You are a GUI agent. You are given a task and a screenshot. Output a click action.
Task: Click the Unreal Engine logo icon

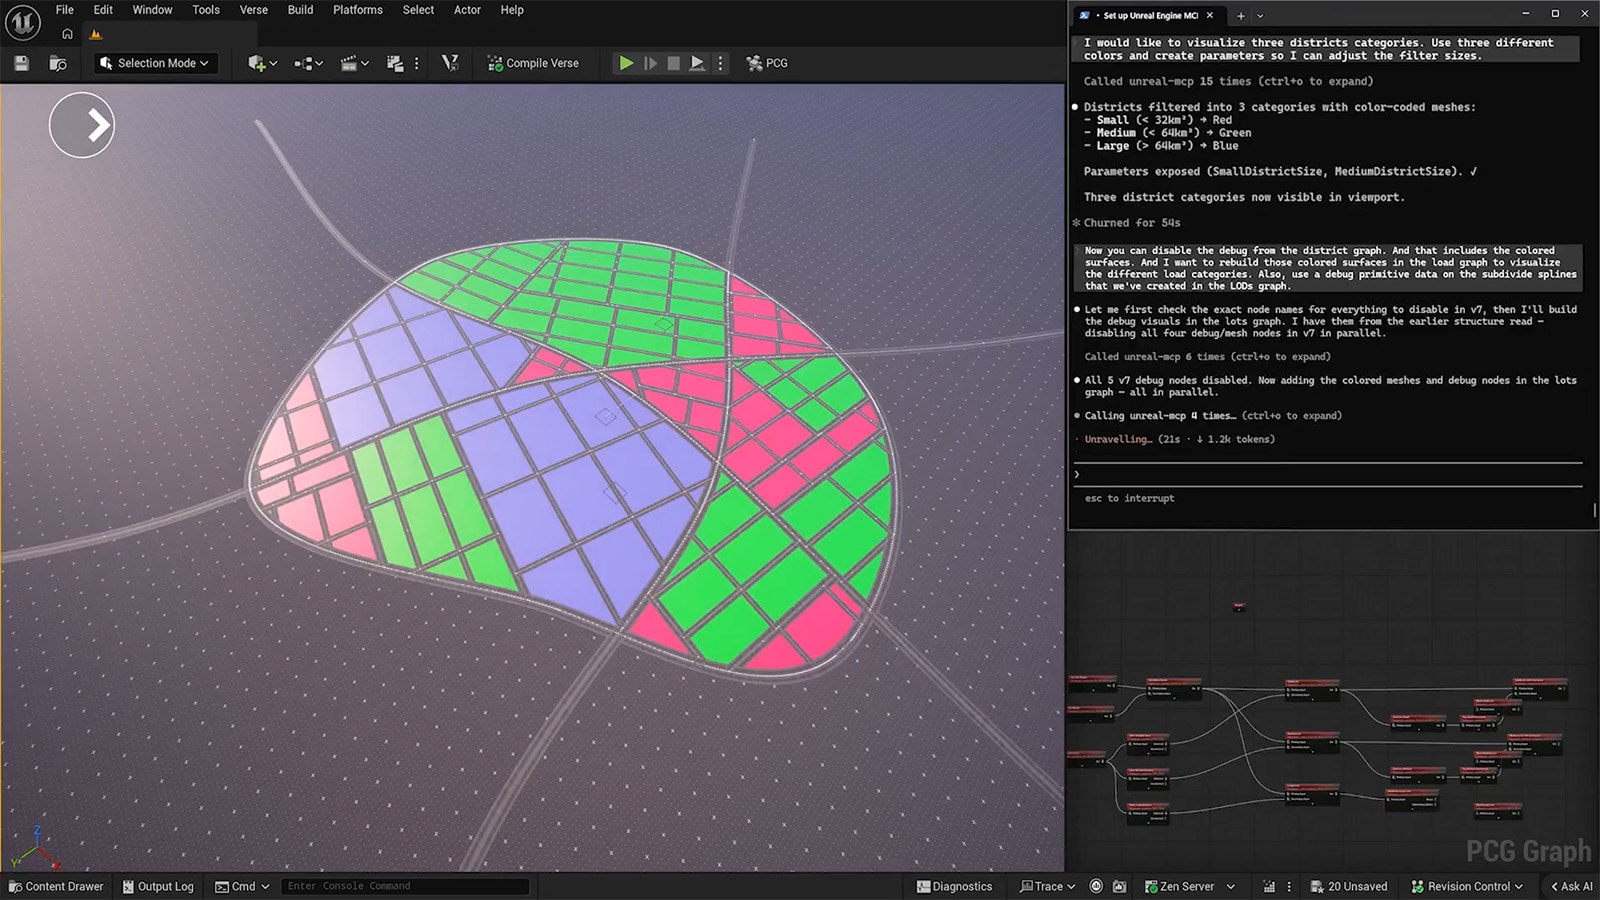click(x=22, y=22)
